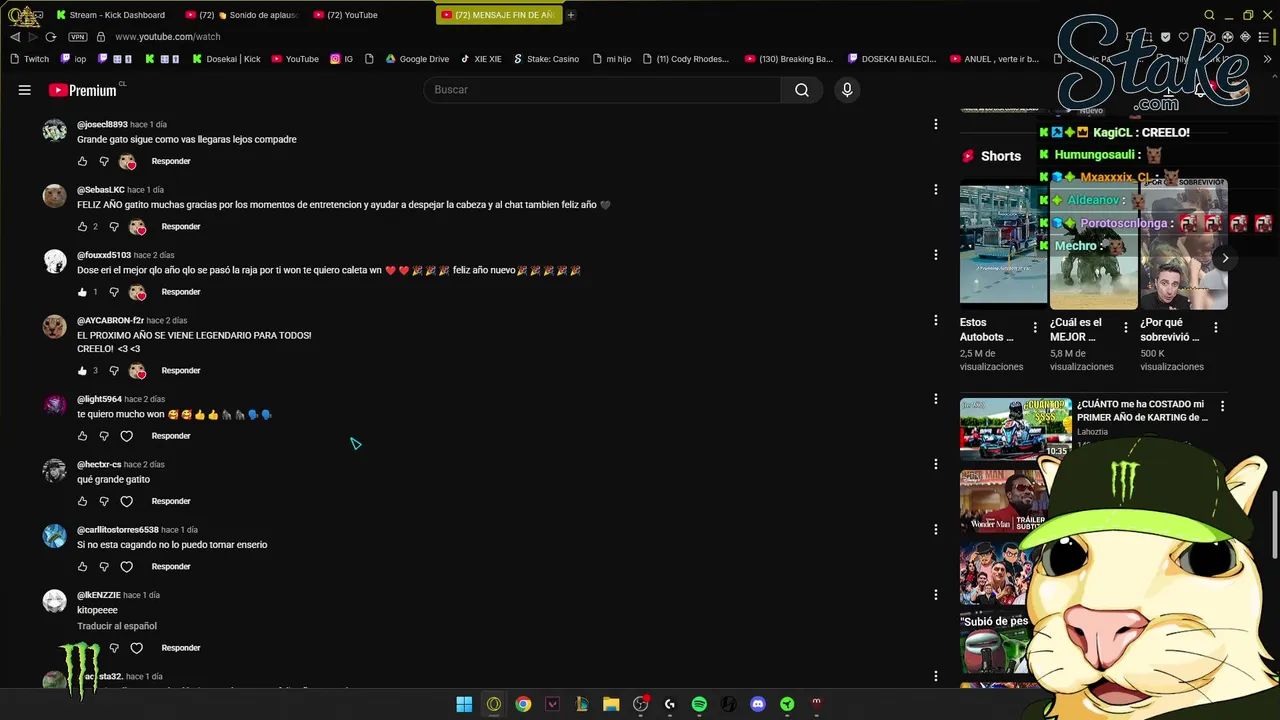Open options menu for @fouxxd5103 comment

tap(936, 255)
